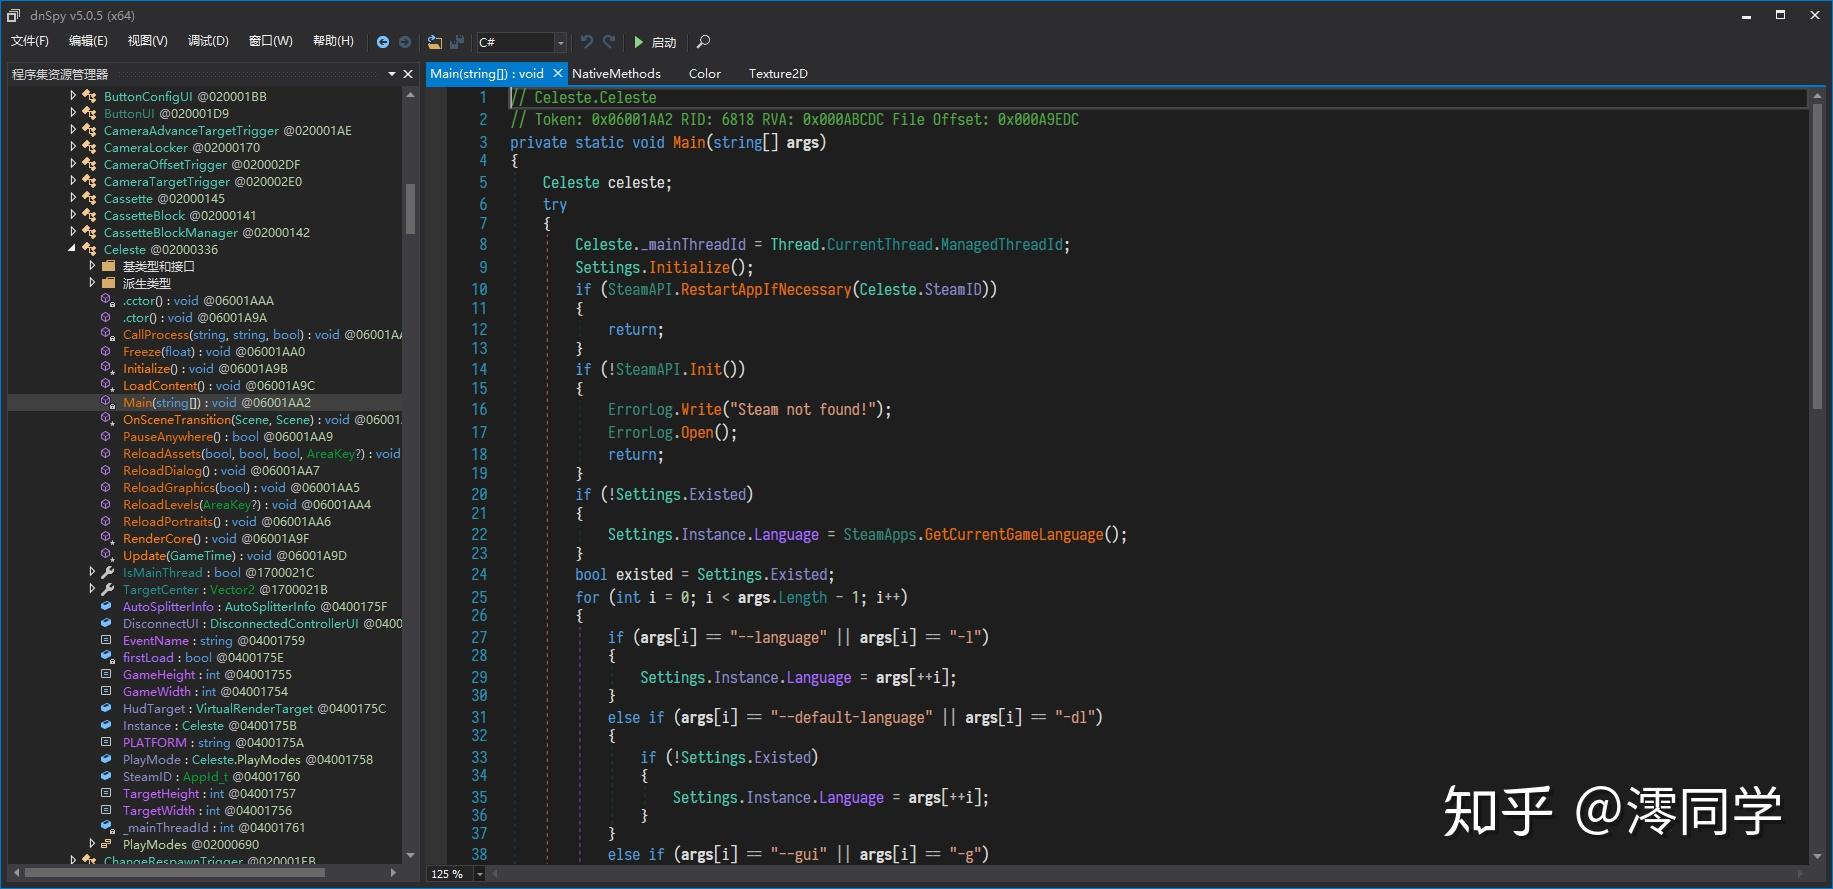Viewport: 1833px width, 889px height.
Task: Expand the 派生类型 folder
Action: click(92, 283)
